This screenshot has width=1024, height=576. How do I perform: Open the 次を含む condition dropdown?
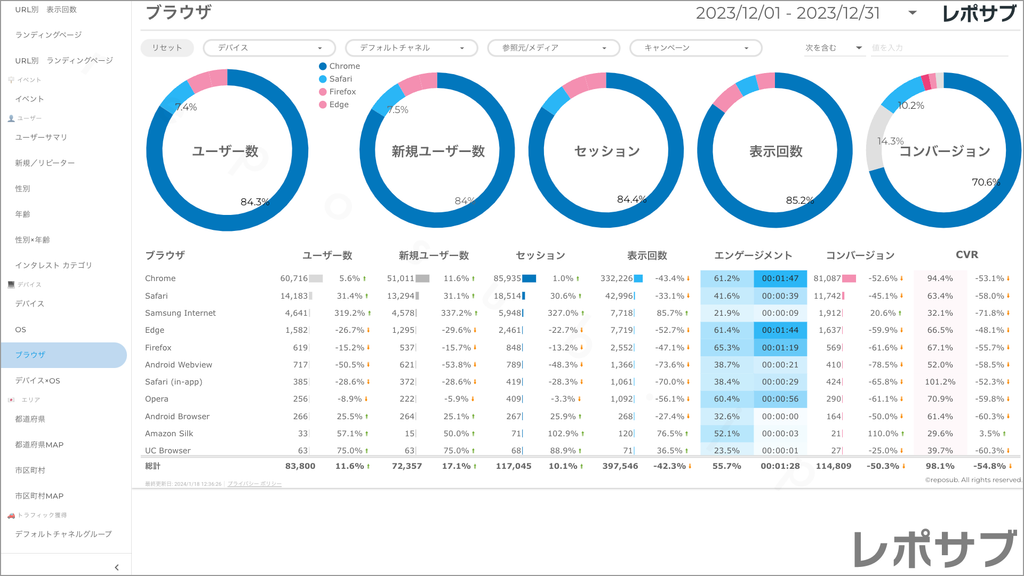click(833, 48)
